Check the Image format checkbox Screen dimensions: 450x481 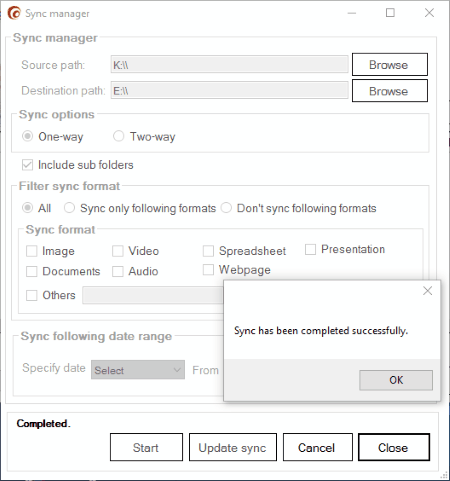coord(32,251)
